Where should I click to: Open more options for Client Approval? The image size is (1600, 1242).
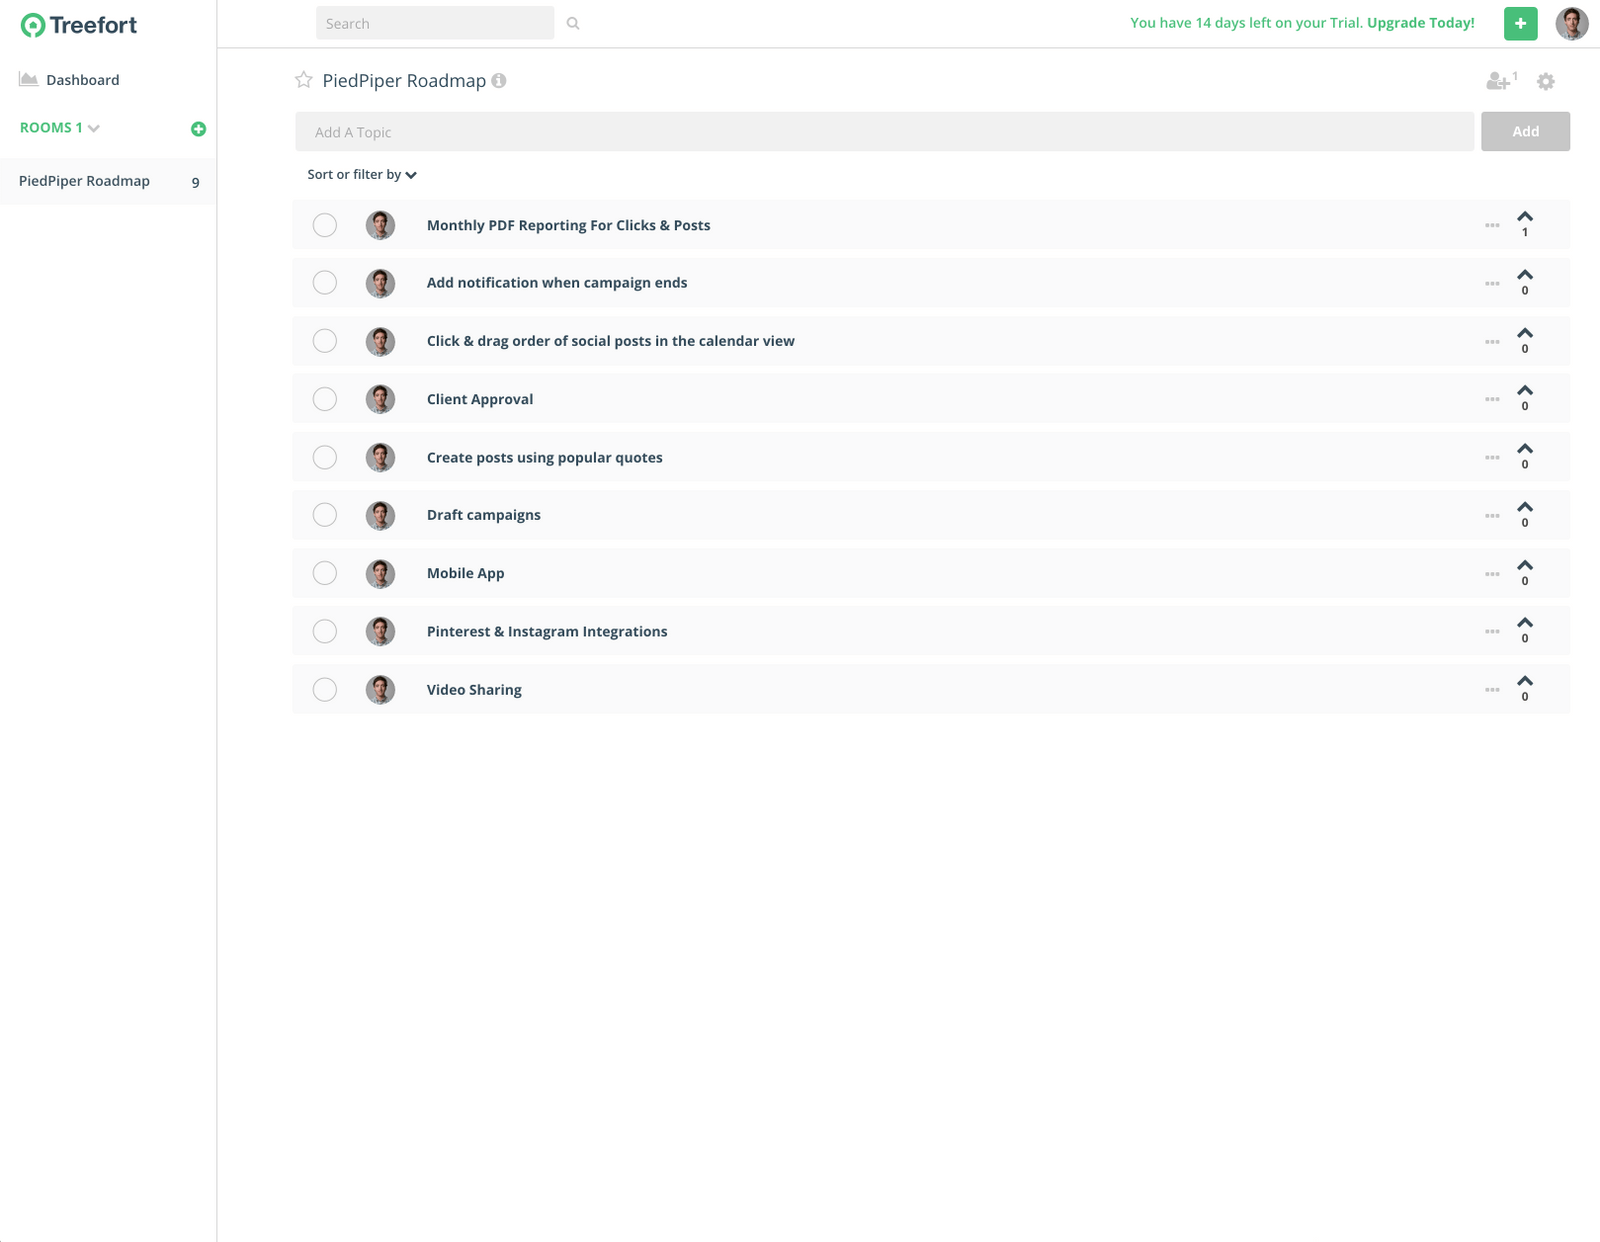click(1492, 400)
